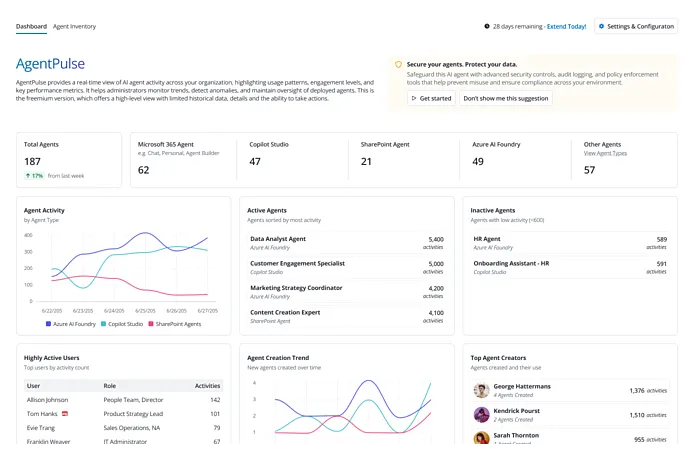
Task: Toggle Azure AI Foundry legend swatch
Action: [x=49, y=324]
